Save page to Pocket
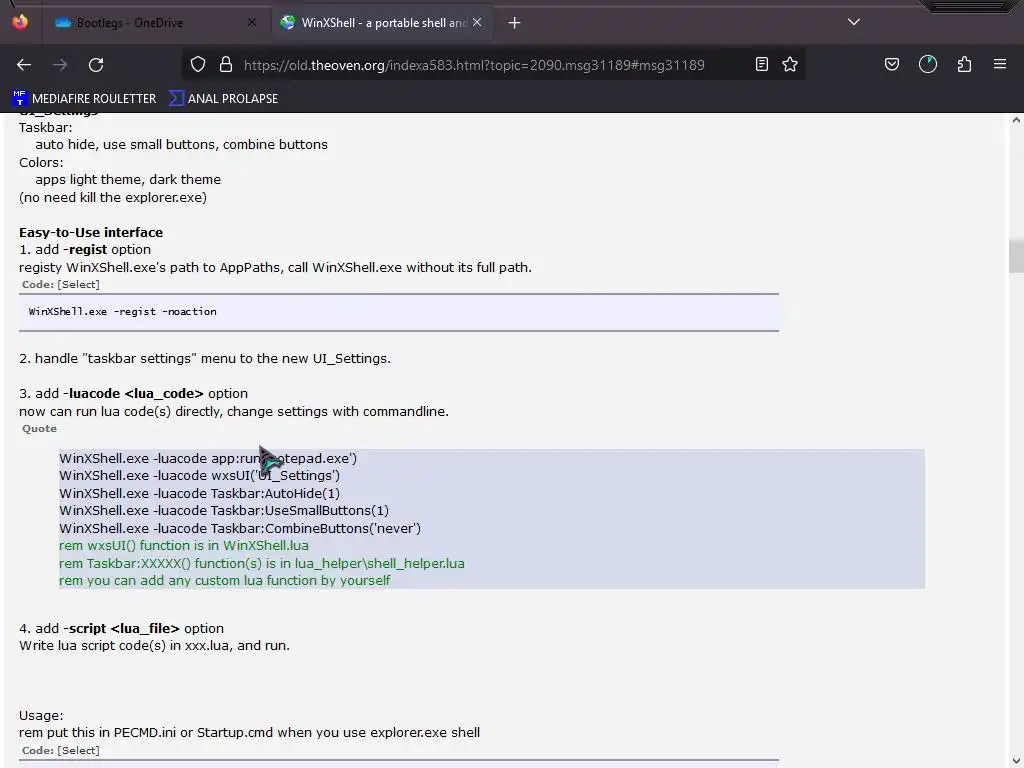Viewport: 1024px width, 768px height. [x=892, y=65]
